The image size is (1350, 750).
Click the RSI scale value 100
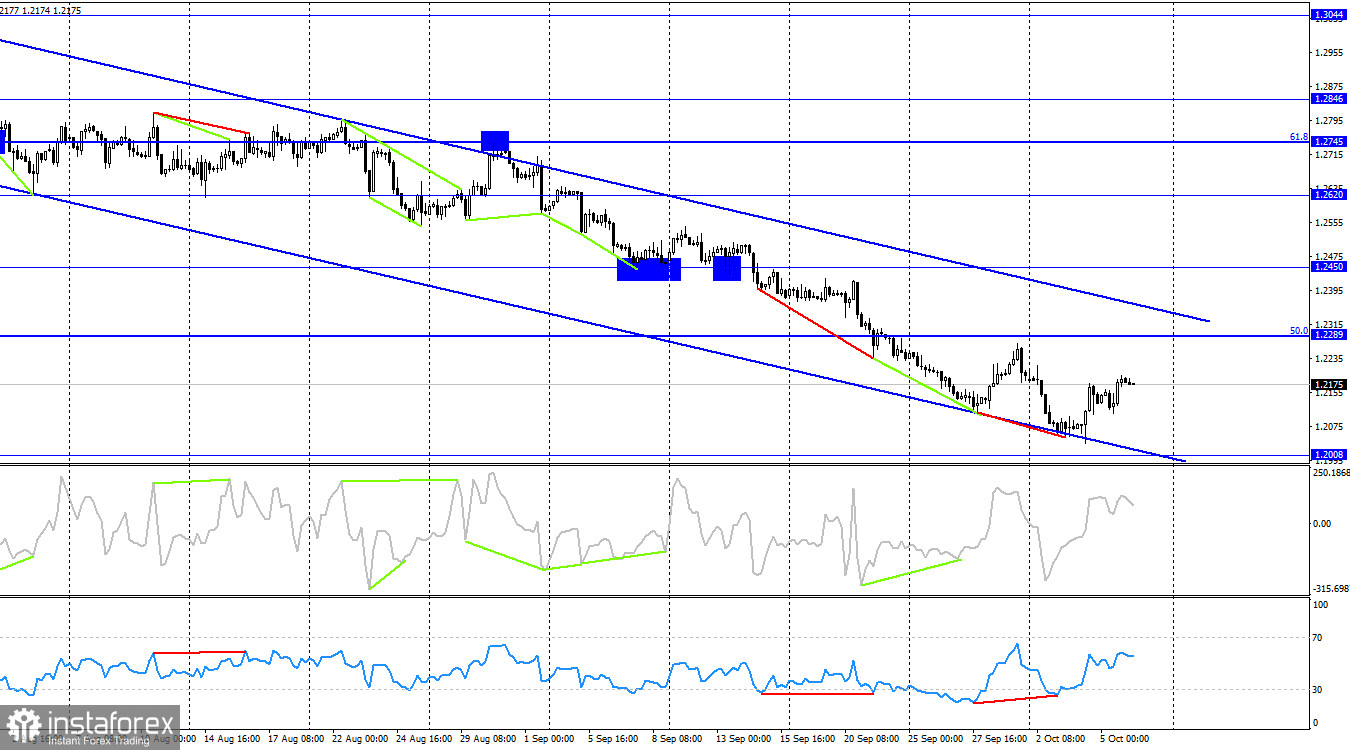[1321, 605]
